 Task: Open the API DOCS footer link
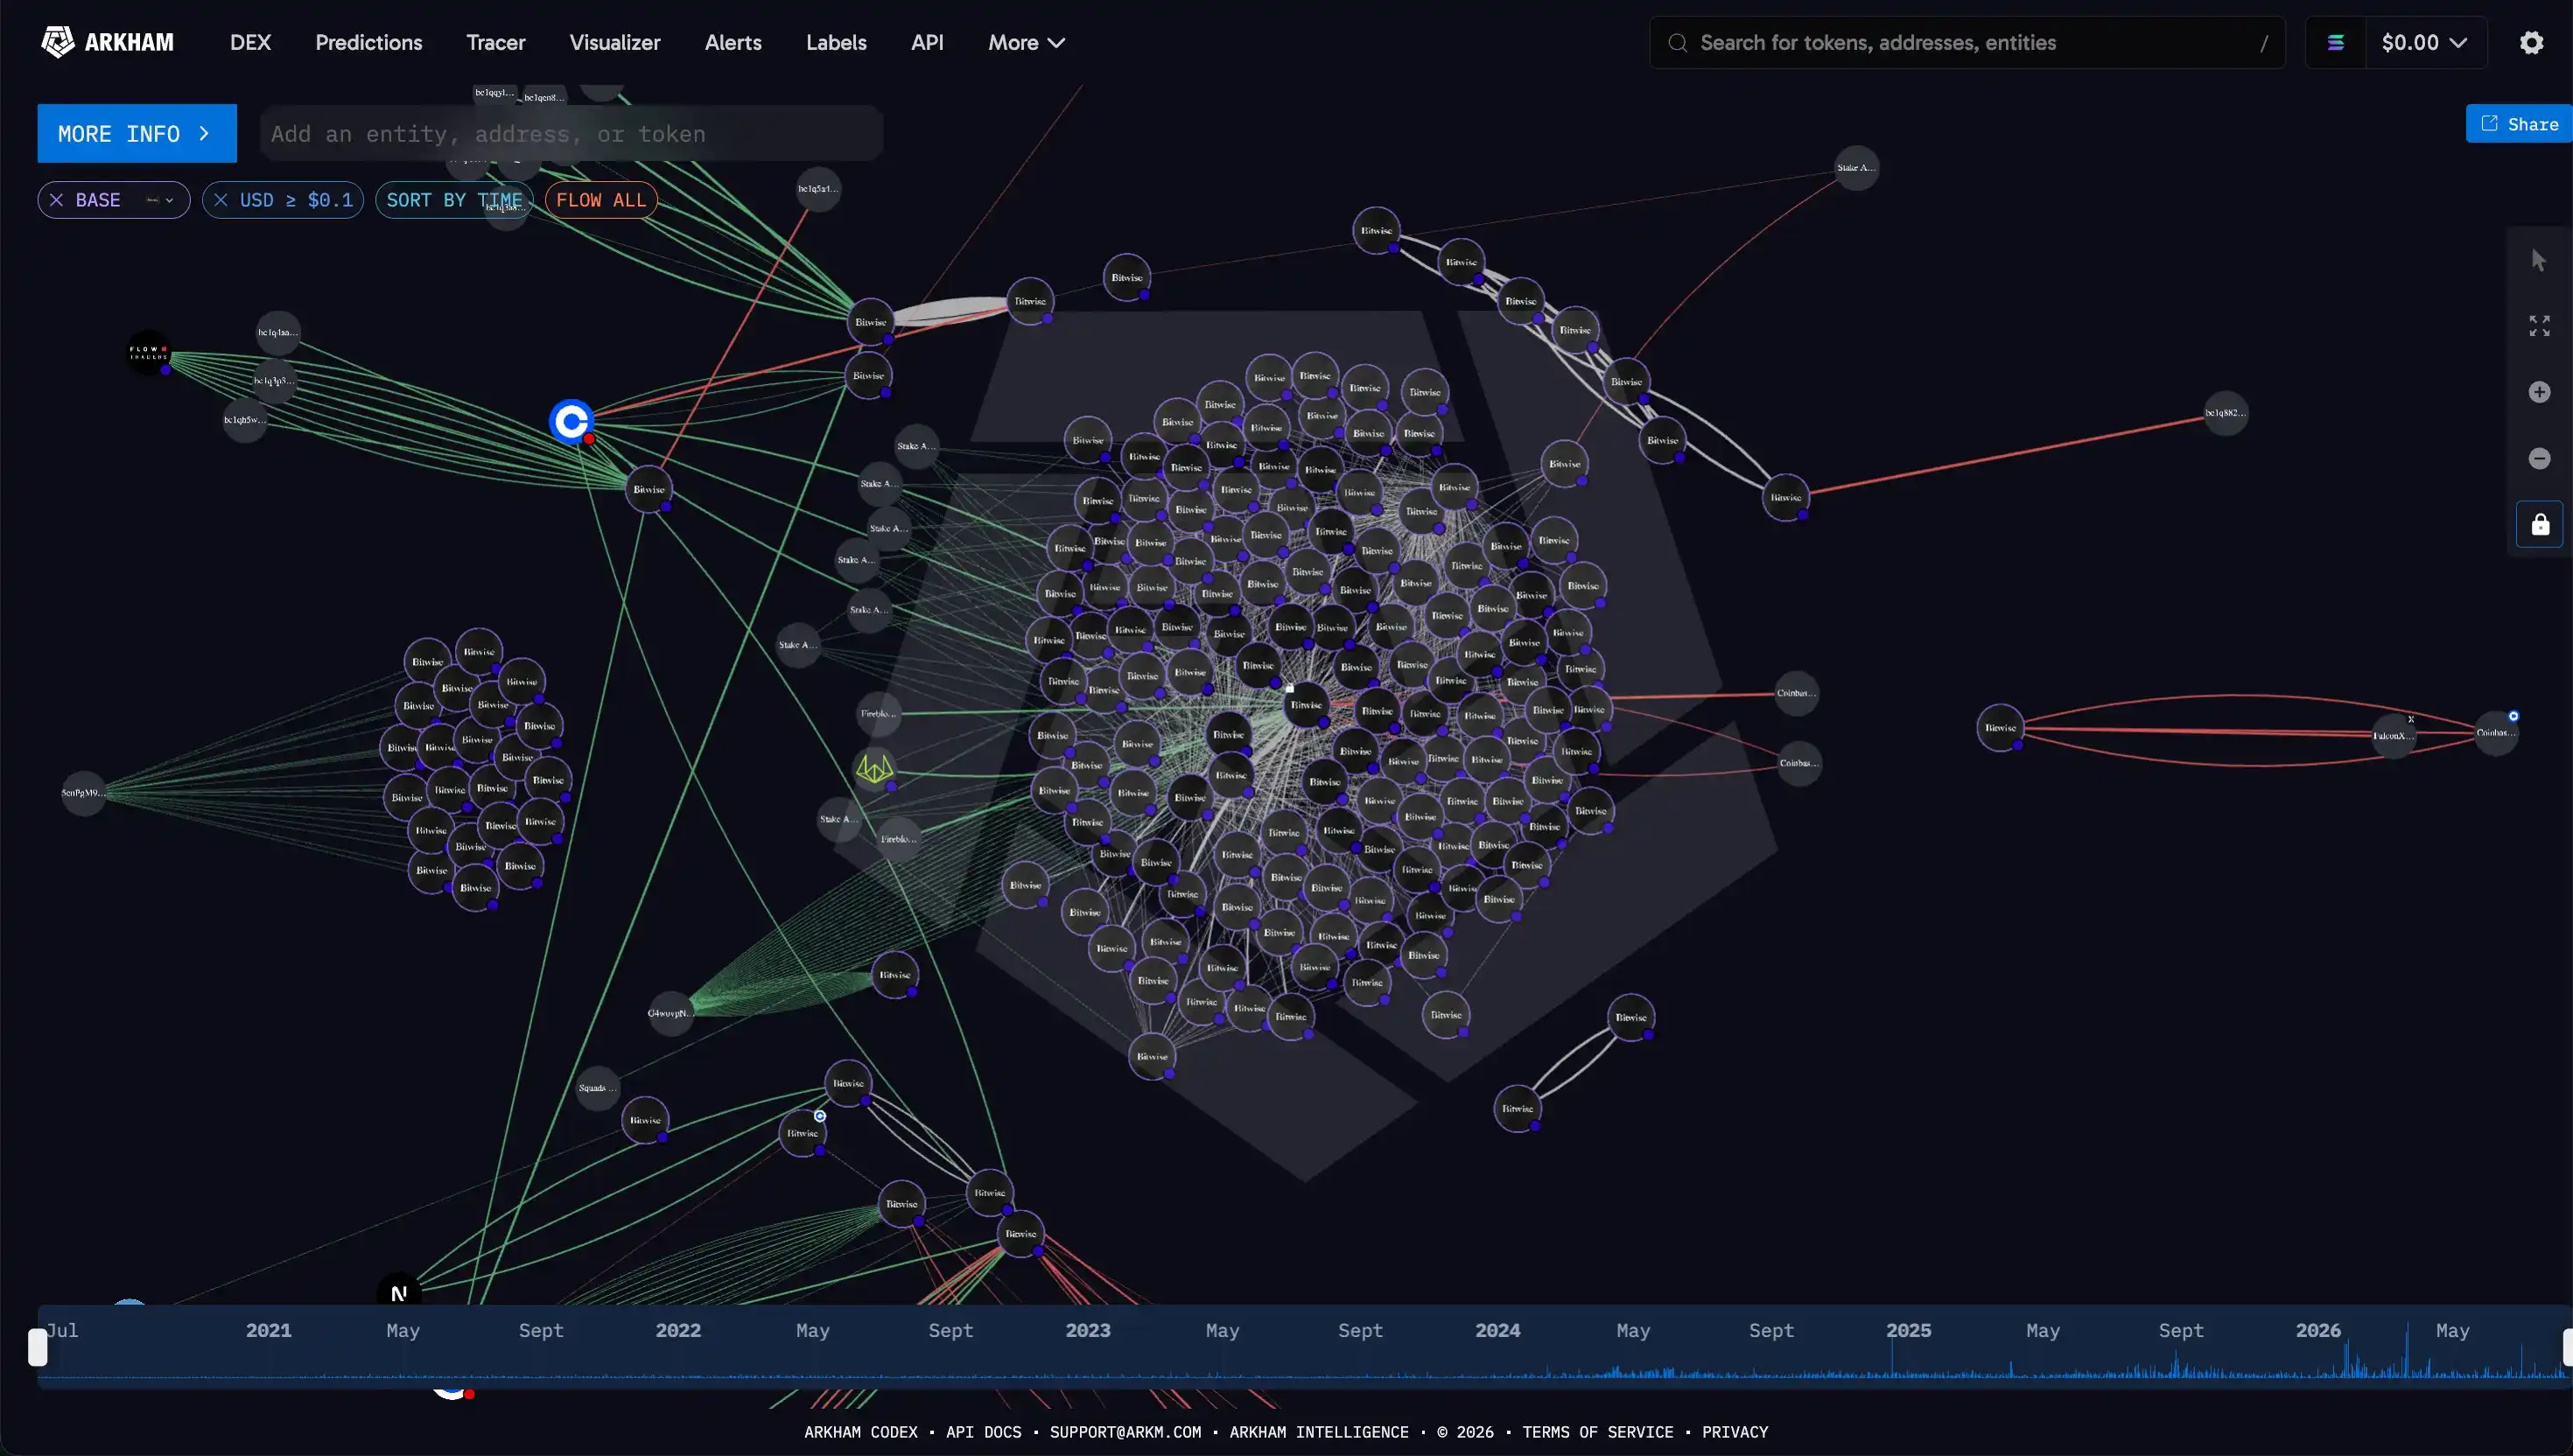coord(984,1432)
